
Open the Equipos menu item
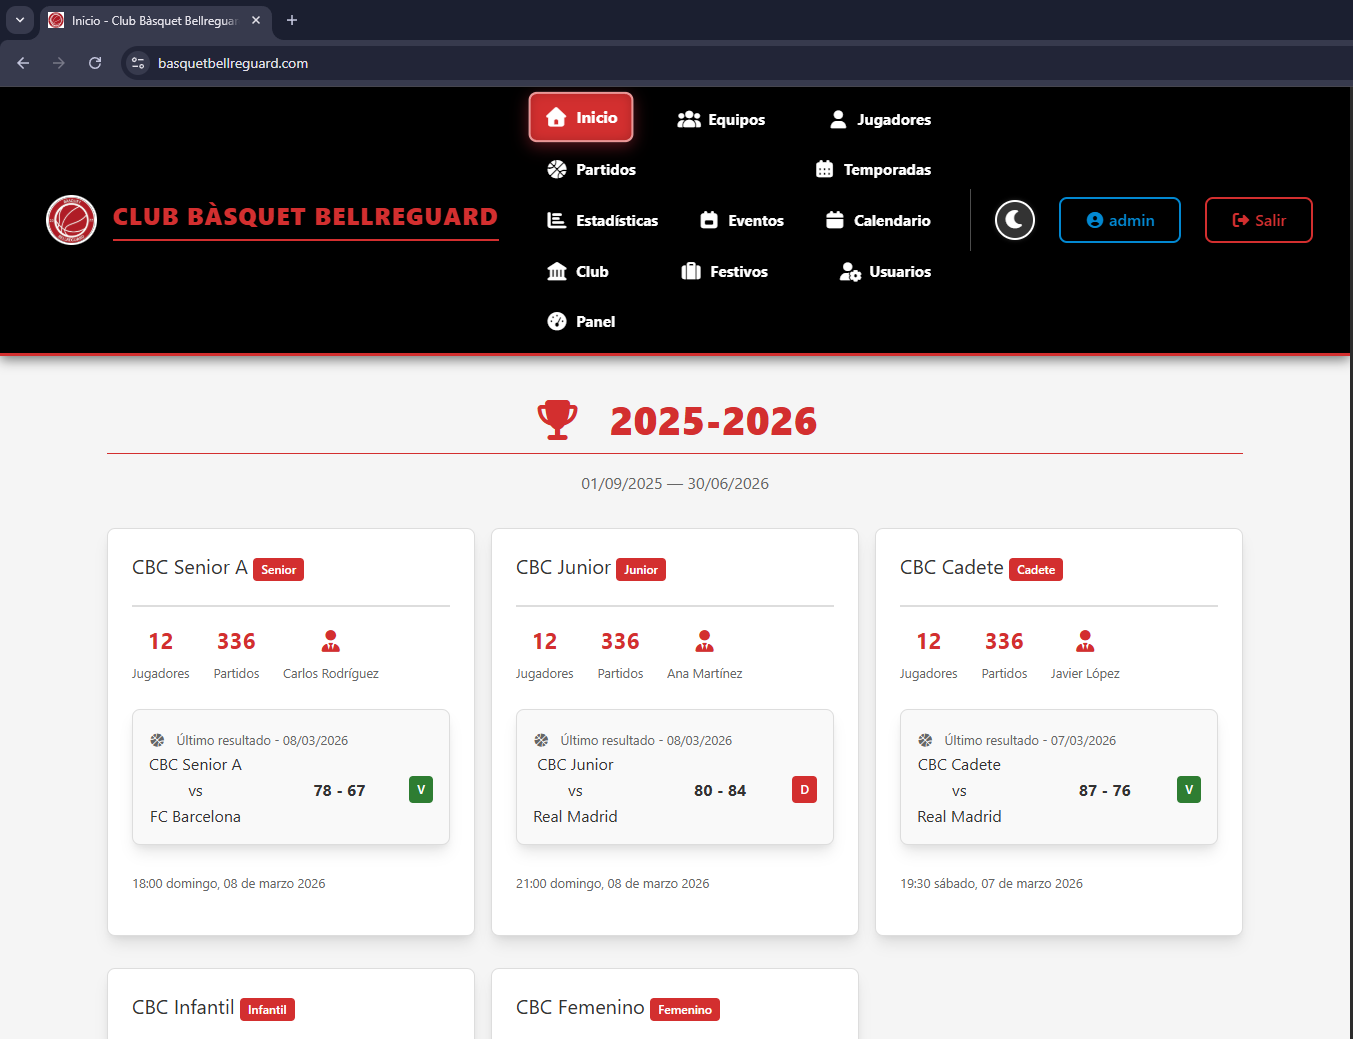[x=721, y=119]
